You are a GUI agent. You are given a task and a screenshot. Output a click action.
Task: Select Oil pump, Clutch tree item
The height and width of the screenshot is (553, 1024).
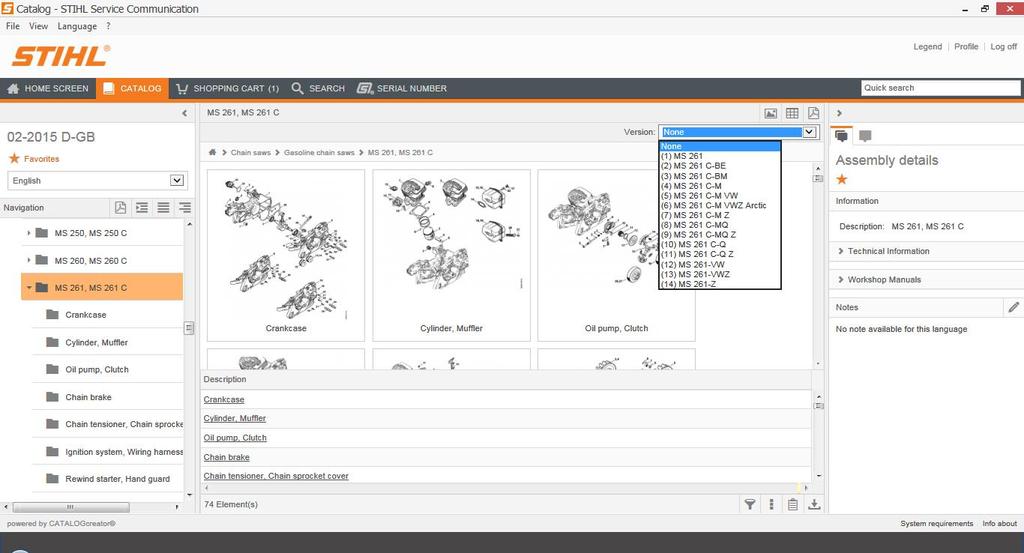(97, 370)
